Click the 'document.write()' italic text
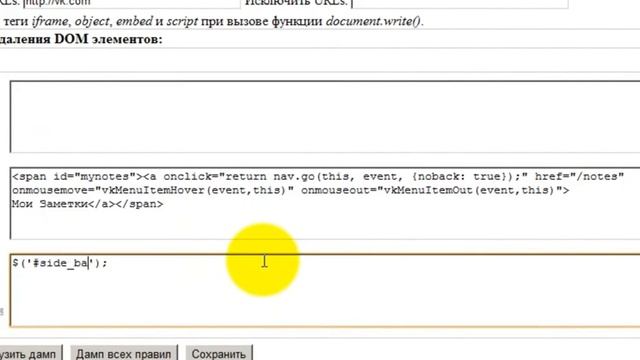The width and height of the screenshot is (640, 360). [373, 21]
